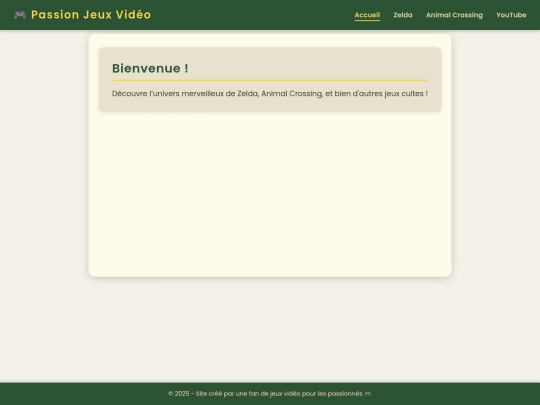Select the Bienvenue ! heading

pos(150,68)
